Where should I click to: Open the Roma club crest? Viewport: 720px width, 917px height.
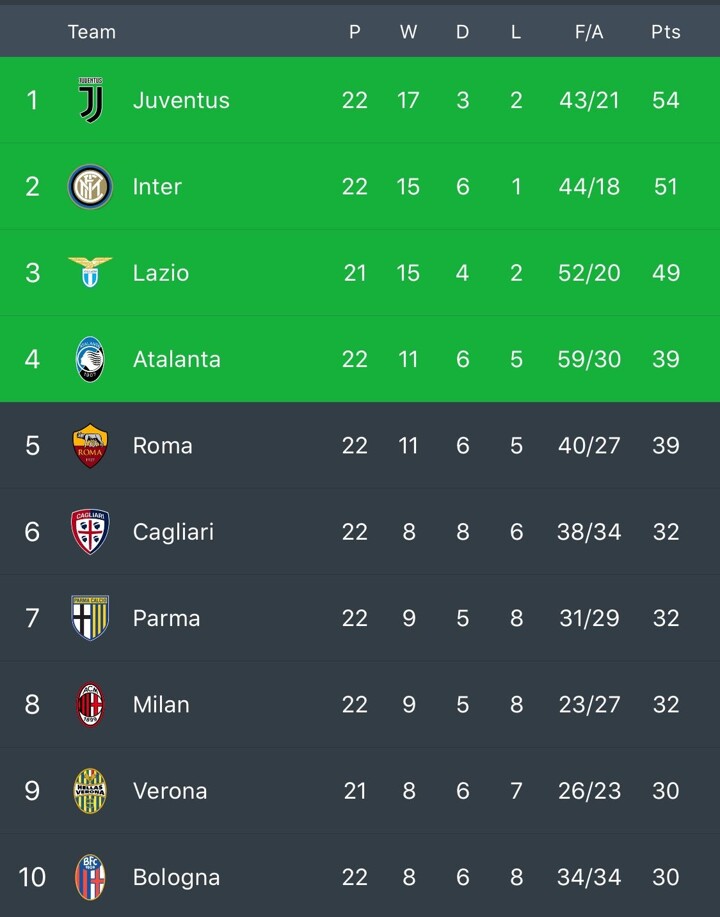pos(90,446)
